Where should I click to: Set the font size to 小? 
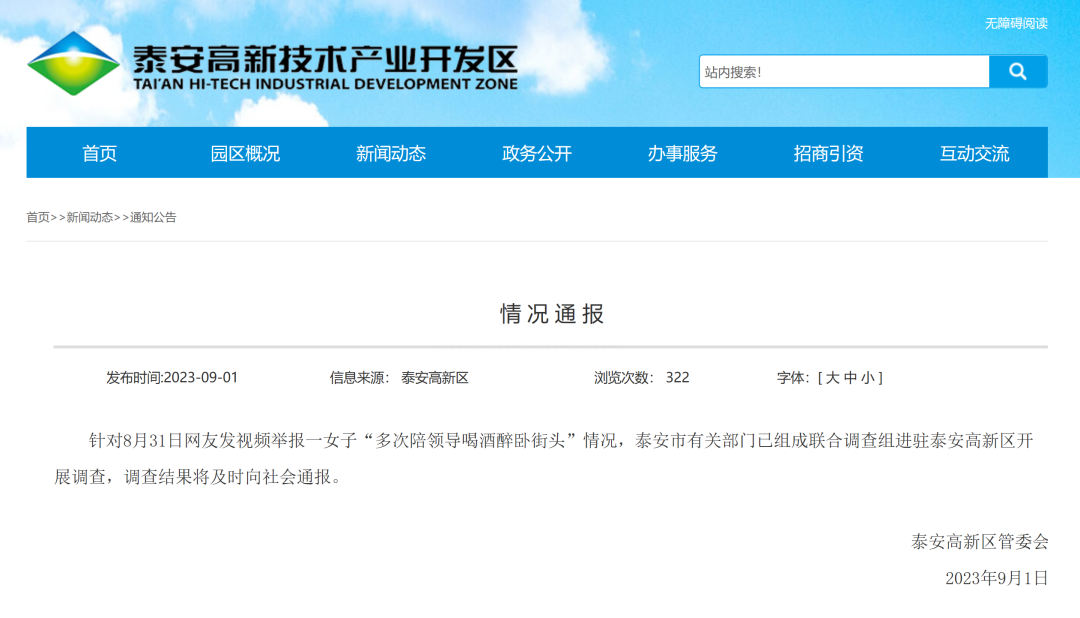point(867,378)
